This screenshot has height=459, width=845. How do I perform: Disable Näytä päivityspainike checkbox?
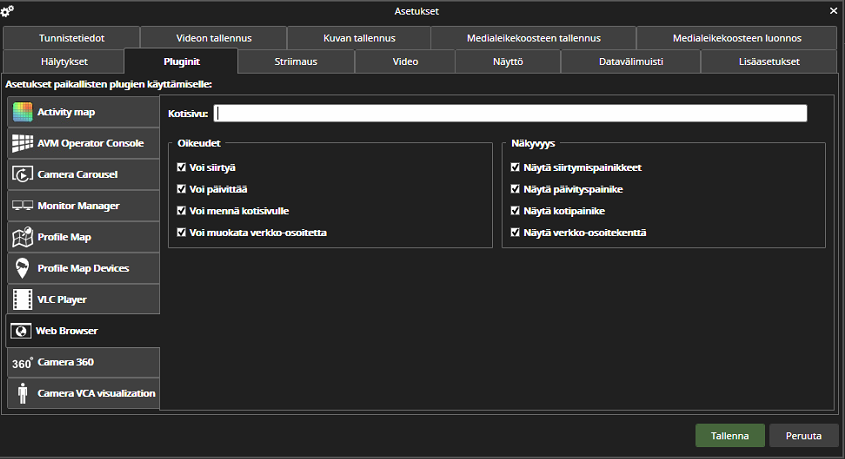515,189
